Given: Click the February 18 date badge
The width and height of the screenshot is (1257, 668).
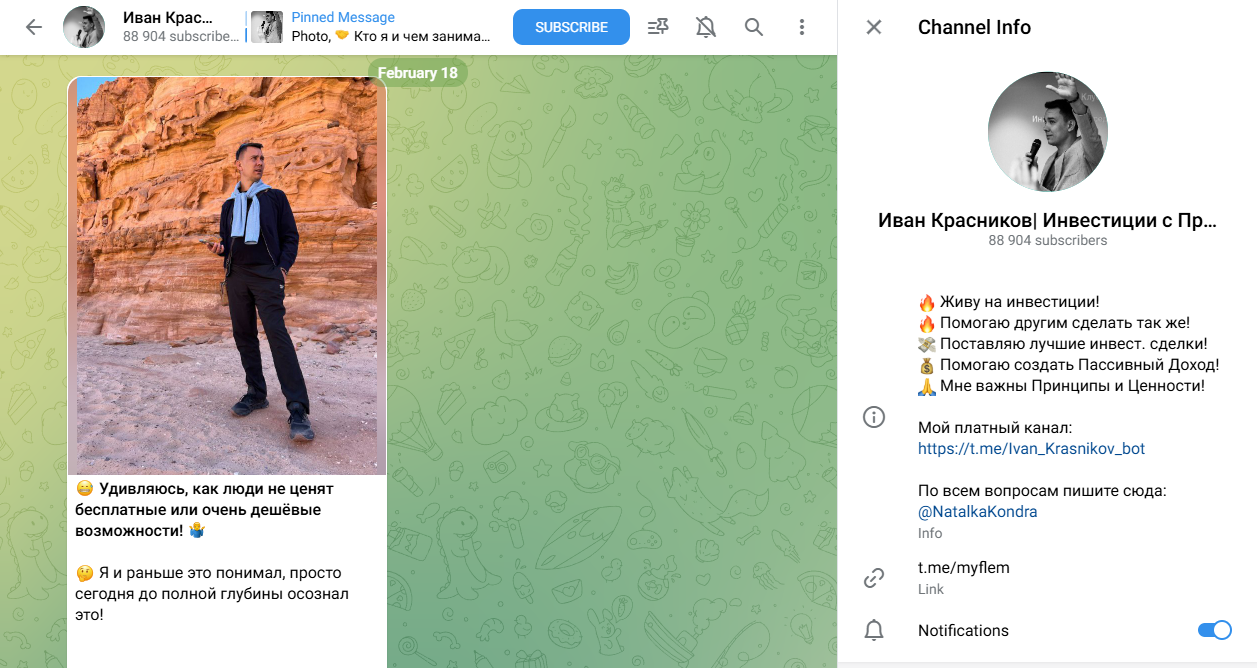Looking at the screenshot, I should [418, 72].
